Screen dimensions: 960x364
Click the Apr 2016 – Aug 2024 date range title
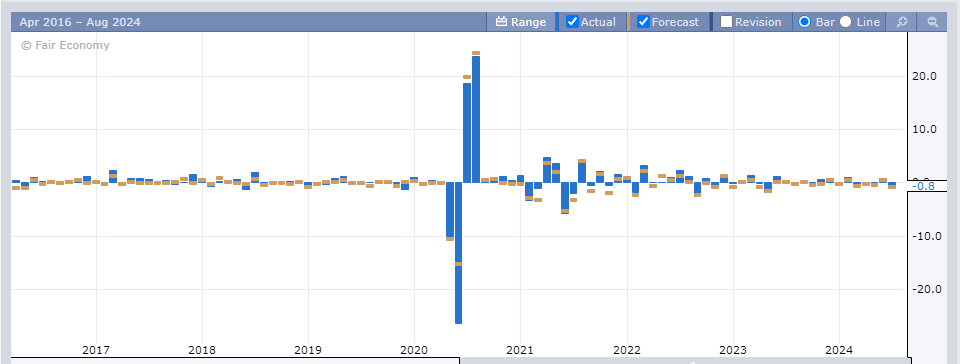80,22
